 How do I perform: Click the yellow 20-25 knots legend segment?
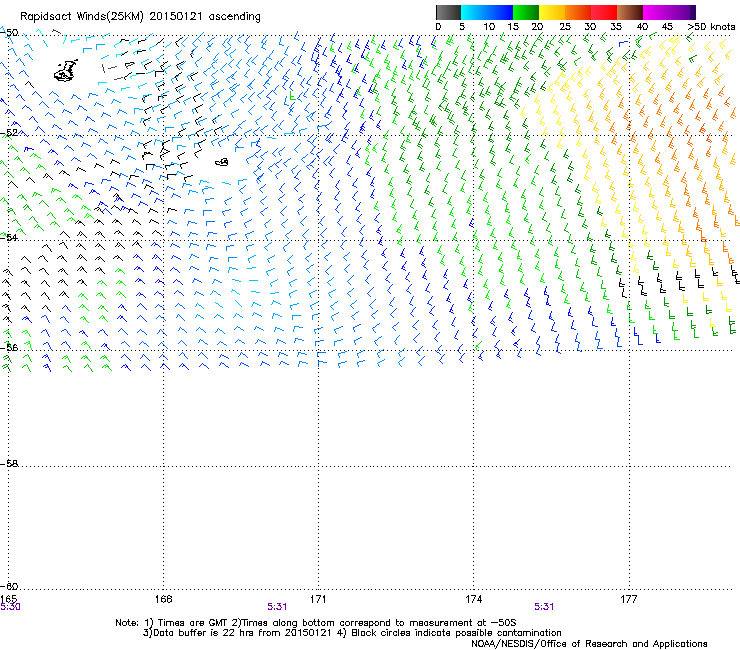[552, 12]
